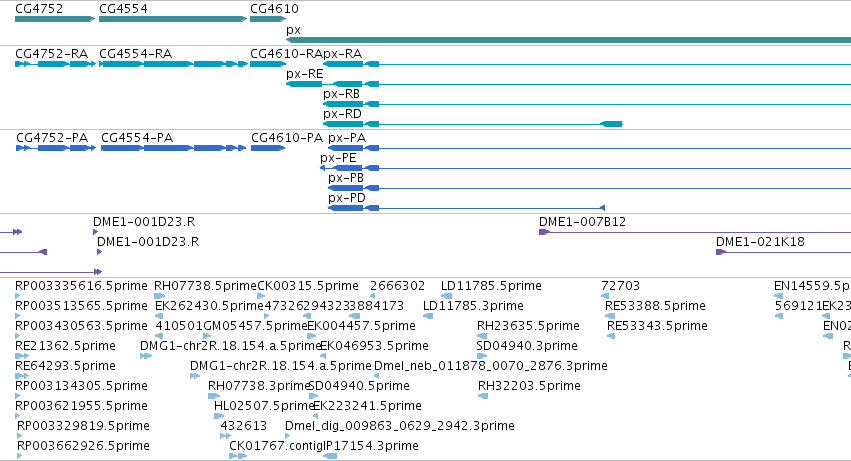Open the CG4610-RA transcript label
This screenshot has width=851, height=461.
[287, 54]
